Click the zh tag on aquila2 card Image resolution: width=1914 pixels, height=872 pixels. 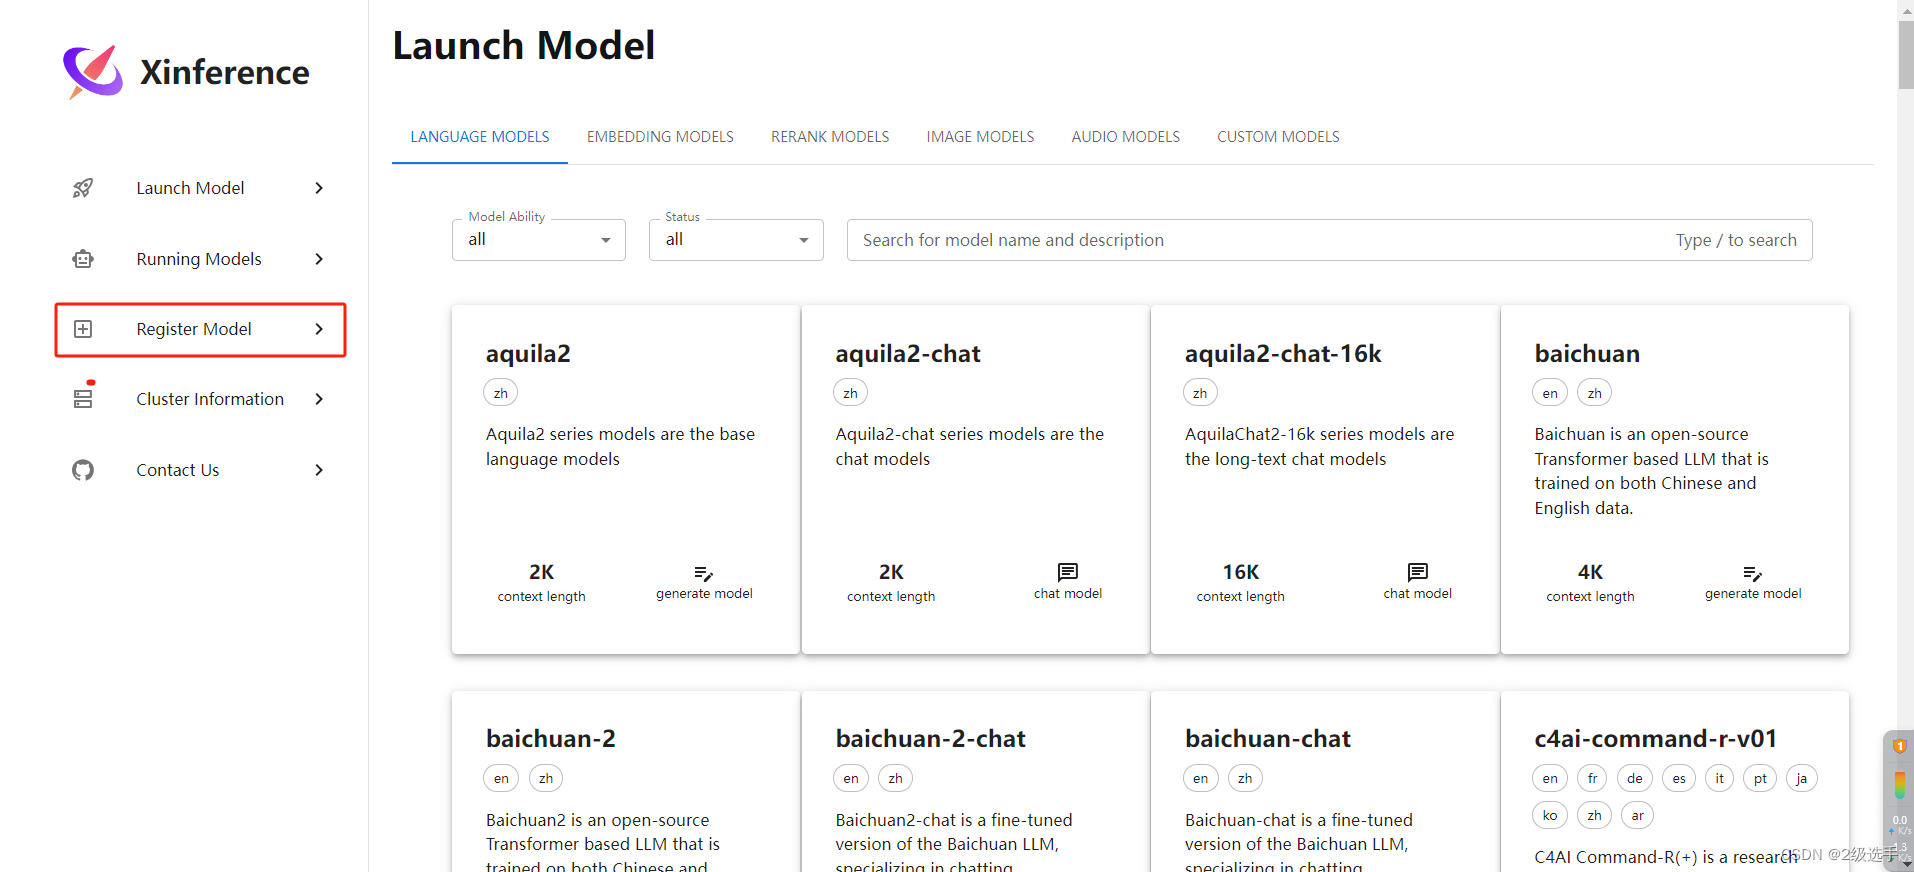(501, 393)
